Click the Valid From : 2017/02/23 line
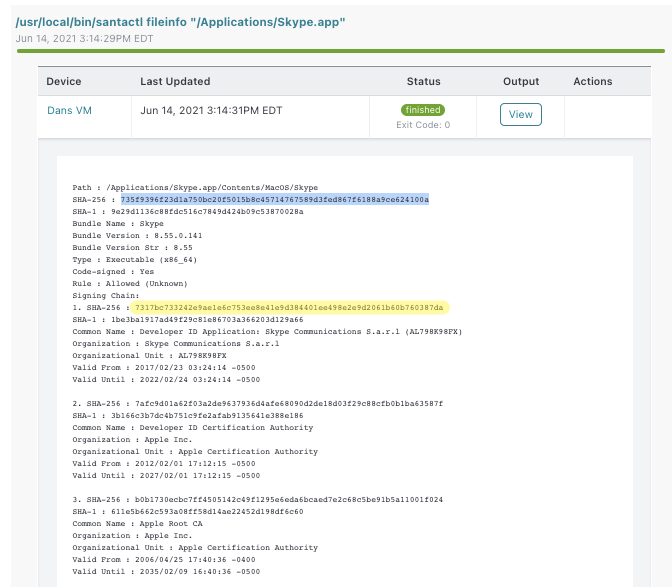This screenshot has height=587, width=672. pos(164,368)
